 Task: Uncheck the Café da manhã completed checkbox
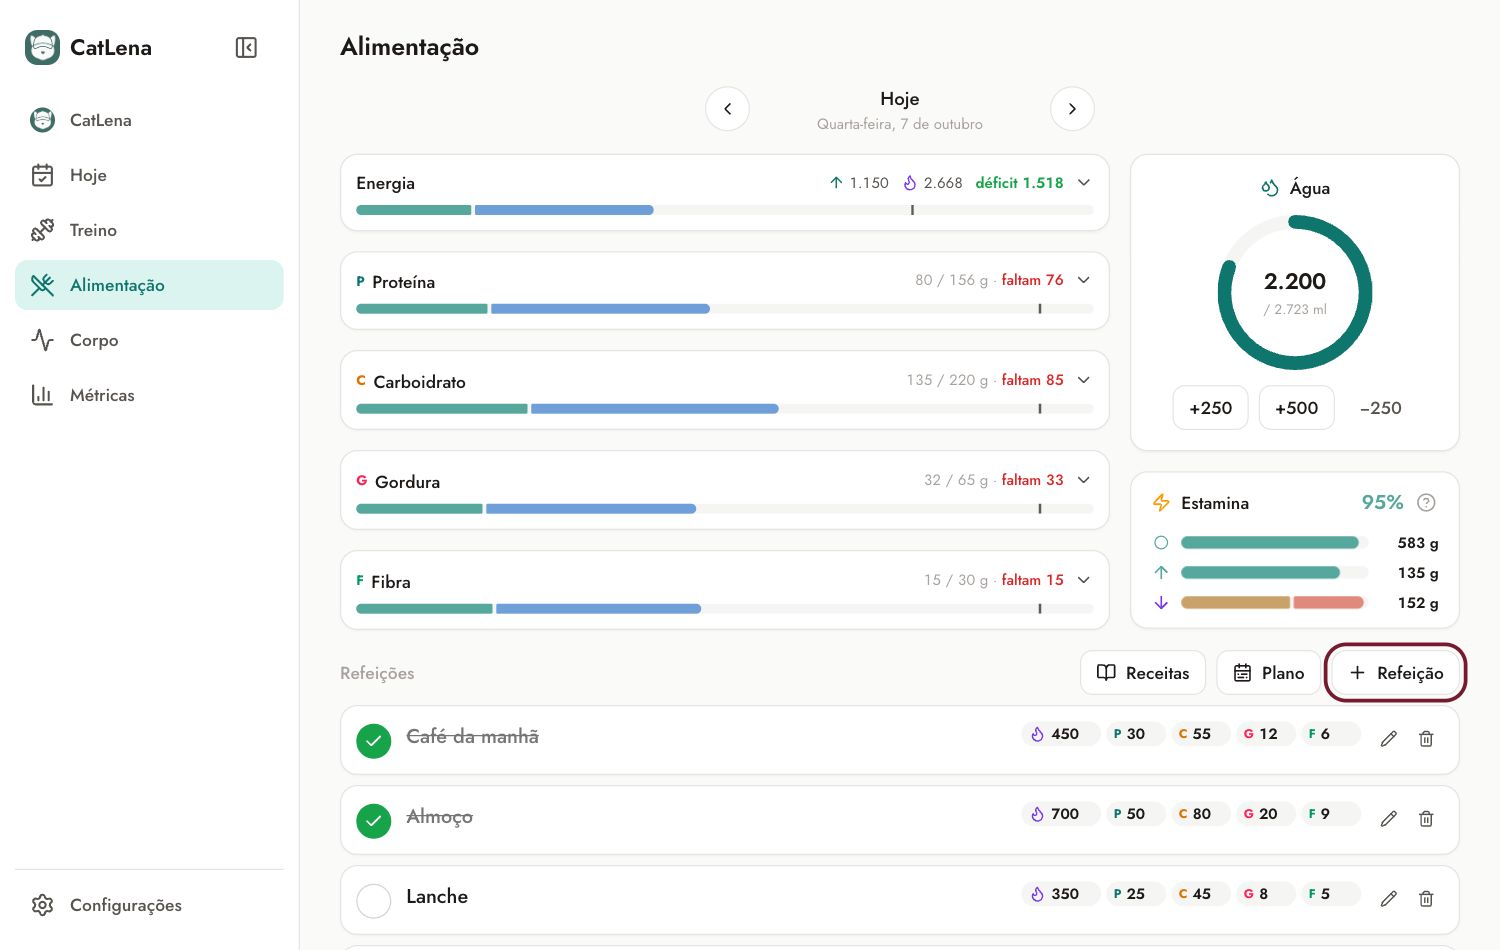coord(374,741)
